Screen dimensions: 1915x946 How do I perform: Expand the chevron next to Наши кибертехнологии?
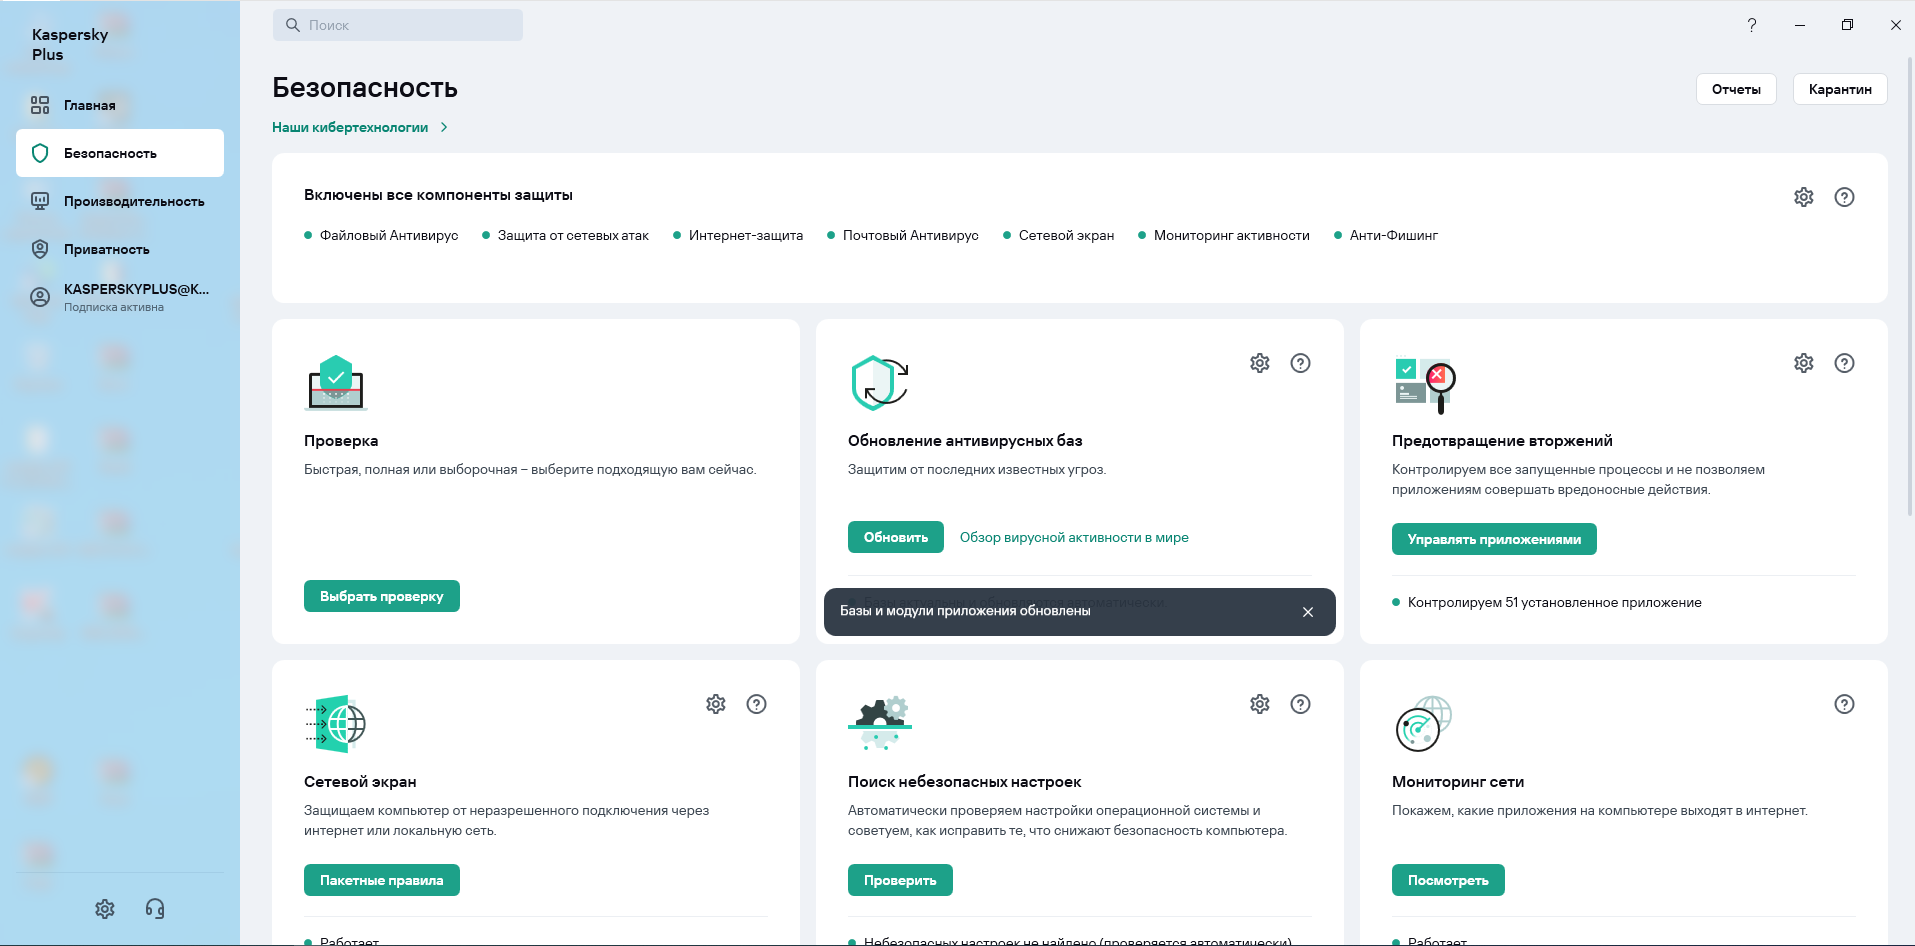click(x=444, y=127)
